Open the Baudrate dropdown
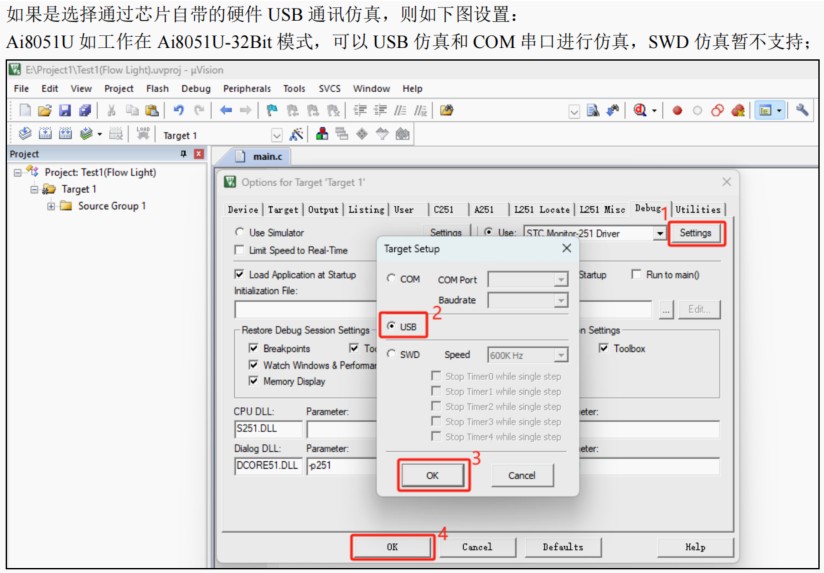The width and height of the screenshot is (824, 573). [561, 300]
